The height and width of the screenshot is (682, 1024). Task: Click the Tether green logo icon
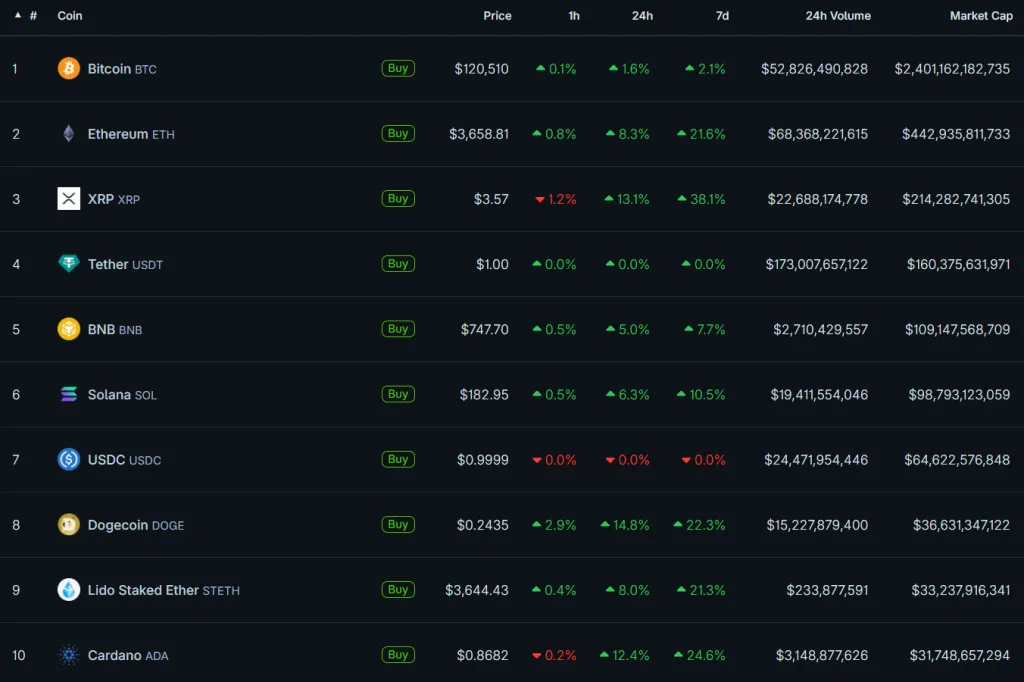68,264
